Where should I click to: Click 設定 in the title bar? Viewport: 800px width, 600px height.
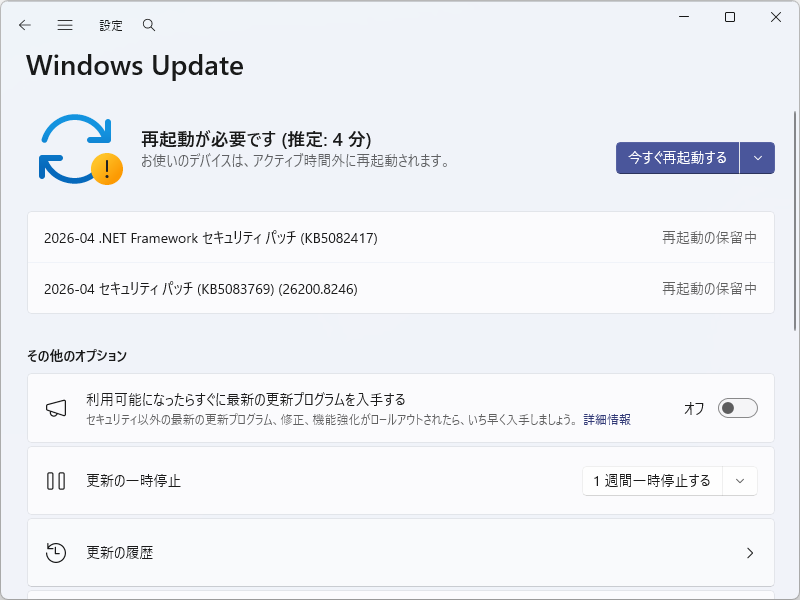click(x=110, y=25)
